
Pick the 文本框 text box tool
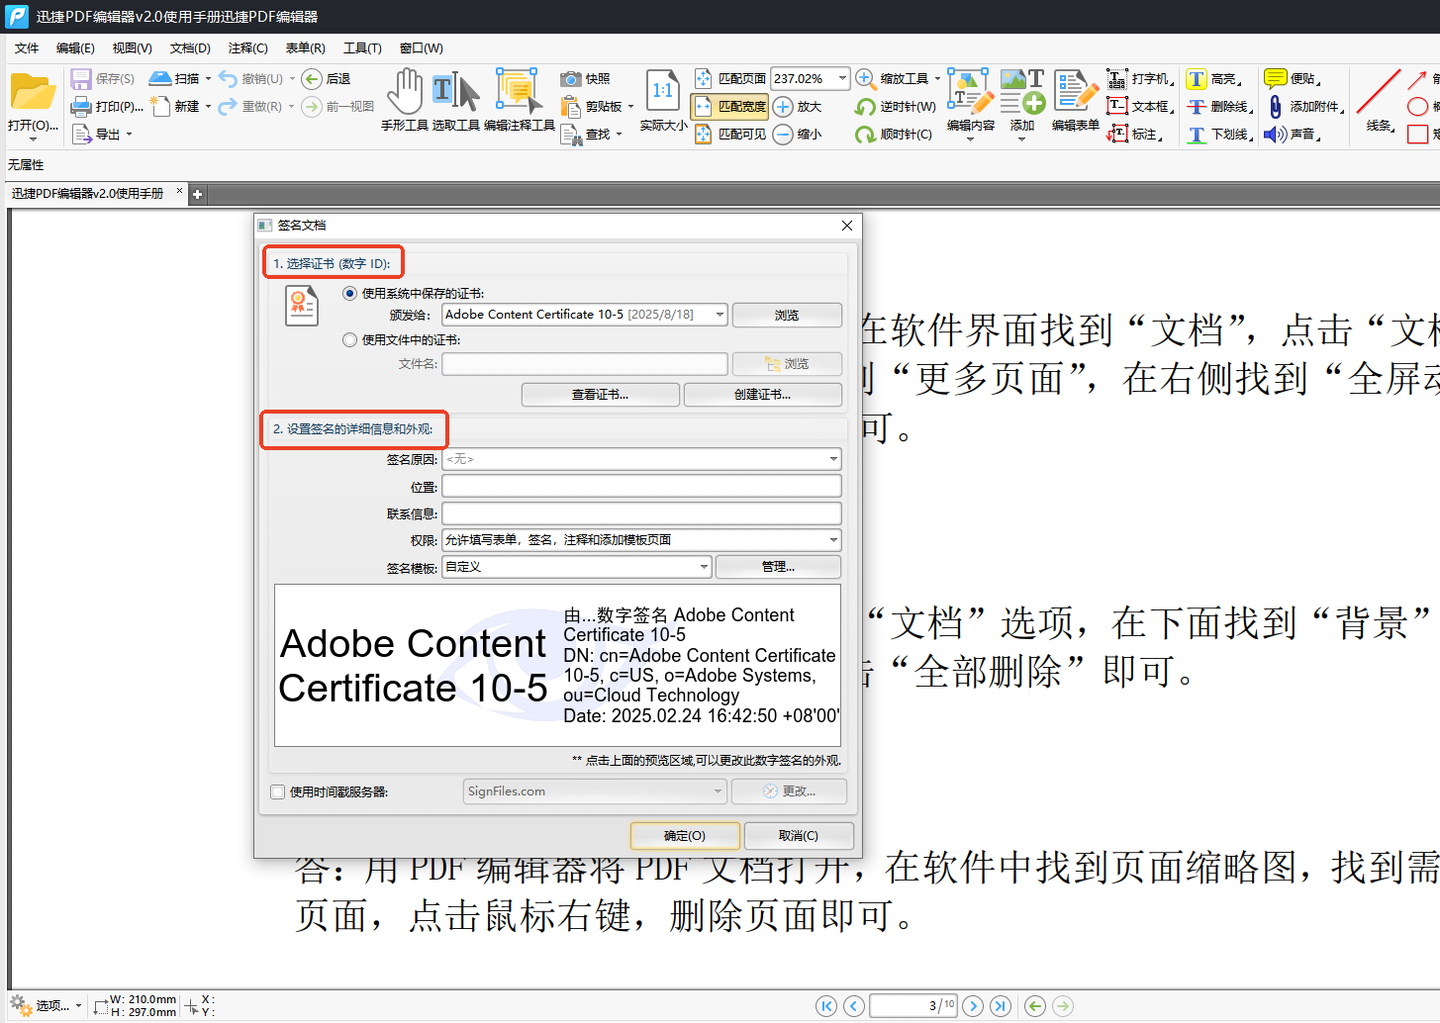[1139, 106]
